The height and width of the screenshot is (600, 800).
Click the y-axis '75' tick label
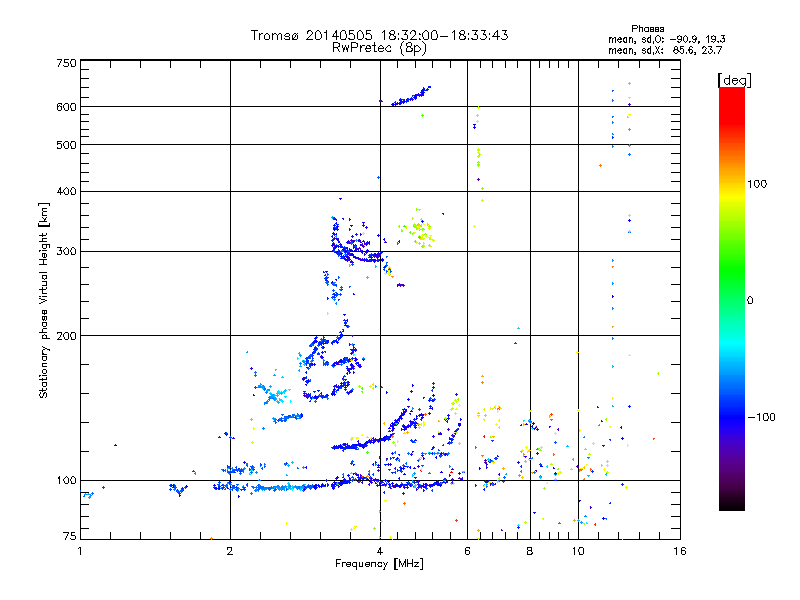coord(70,536)
